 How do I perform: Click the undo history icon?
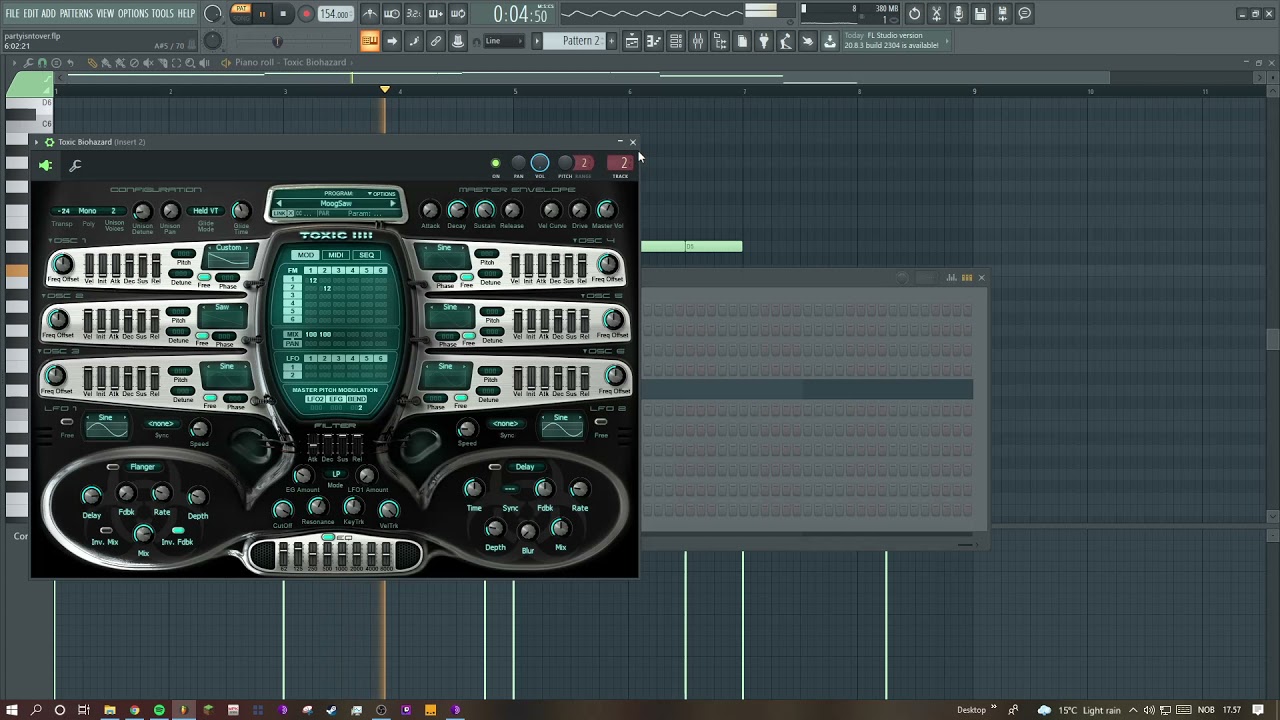[914, 14]
